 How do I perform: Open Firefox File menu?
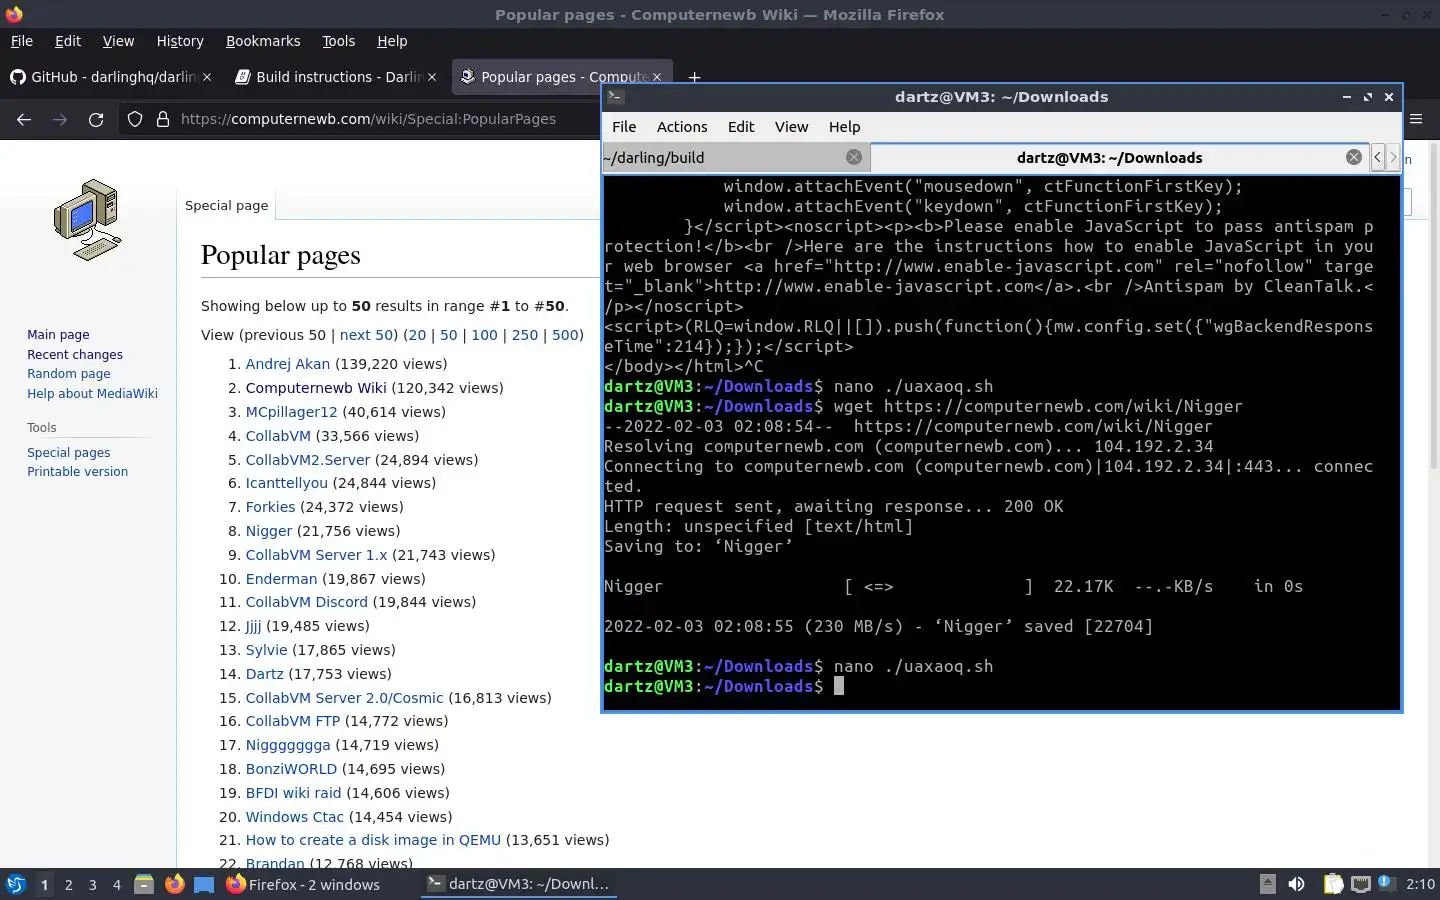pos(22,41)
